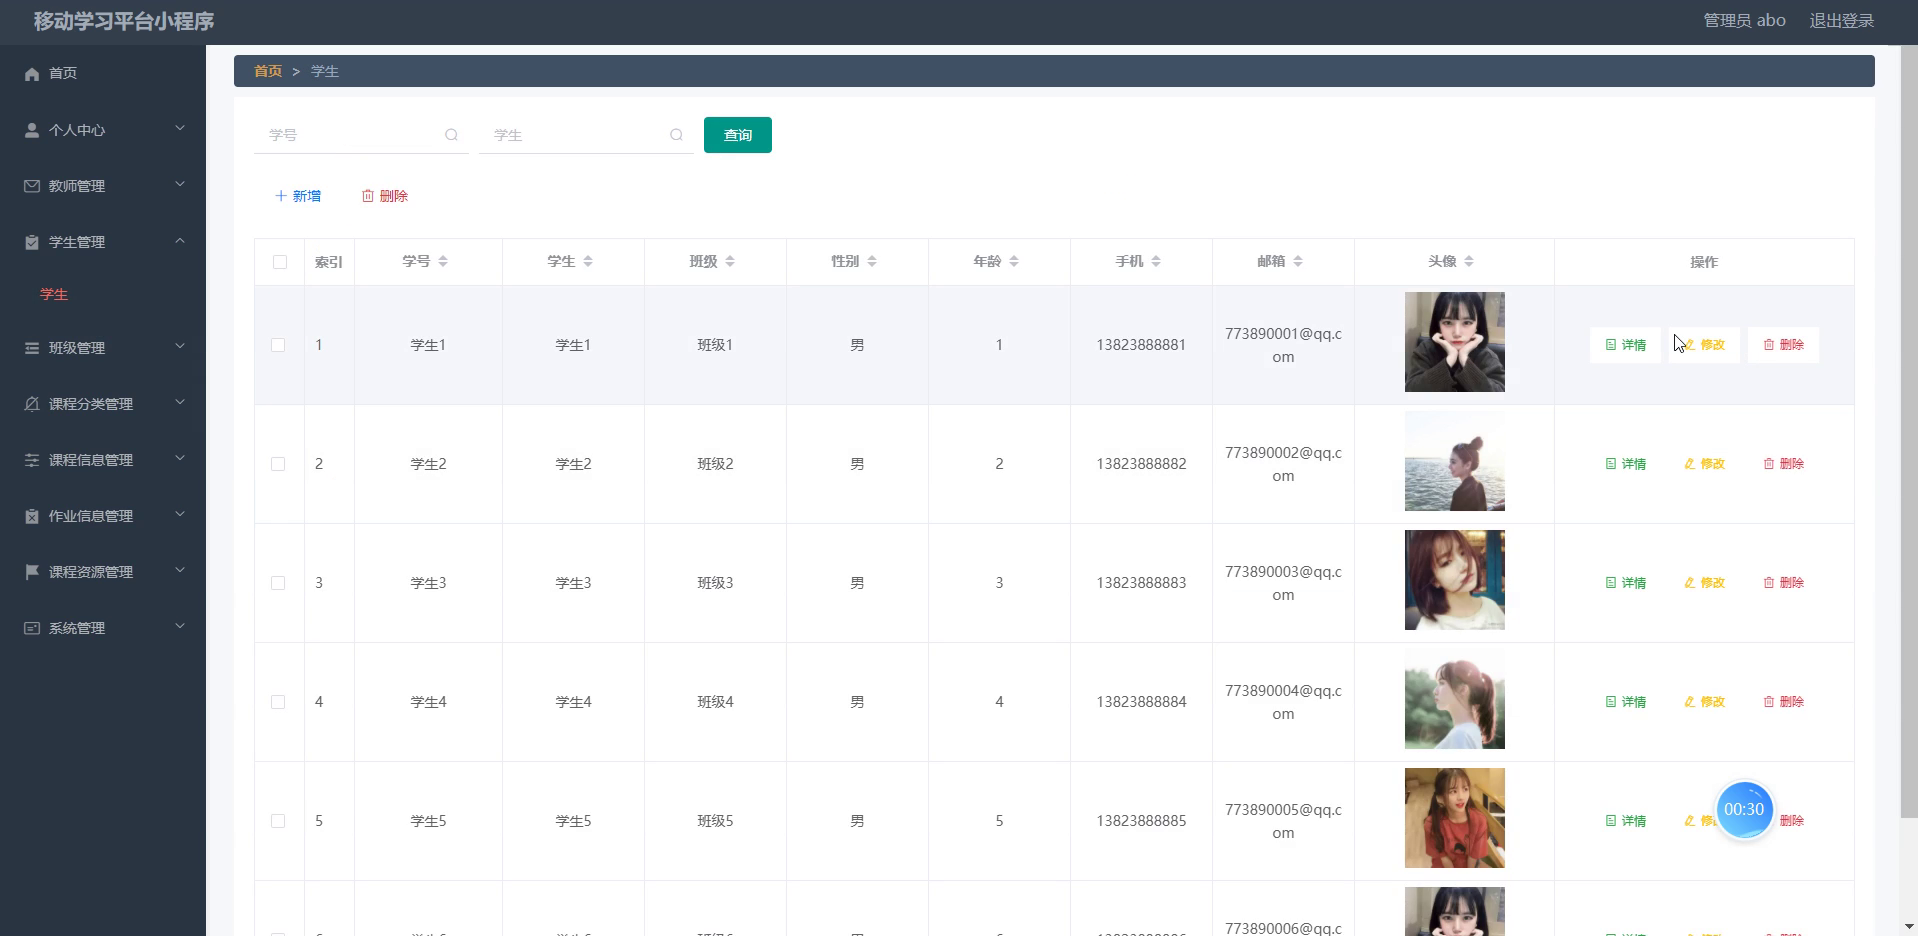This screenshot has height=936, width=1918.
Task: Open 系统管理 menu label
Action: point(77,628)
